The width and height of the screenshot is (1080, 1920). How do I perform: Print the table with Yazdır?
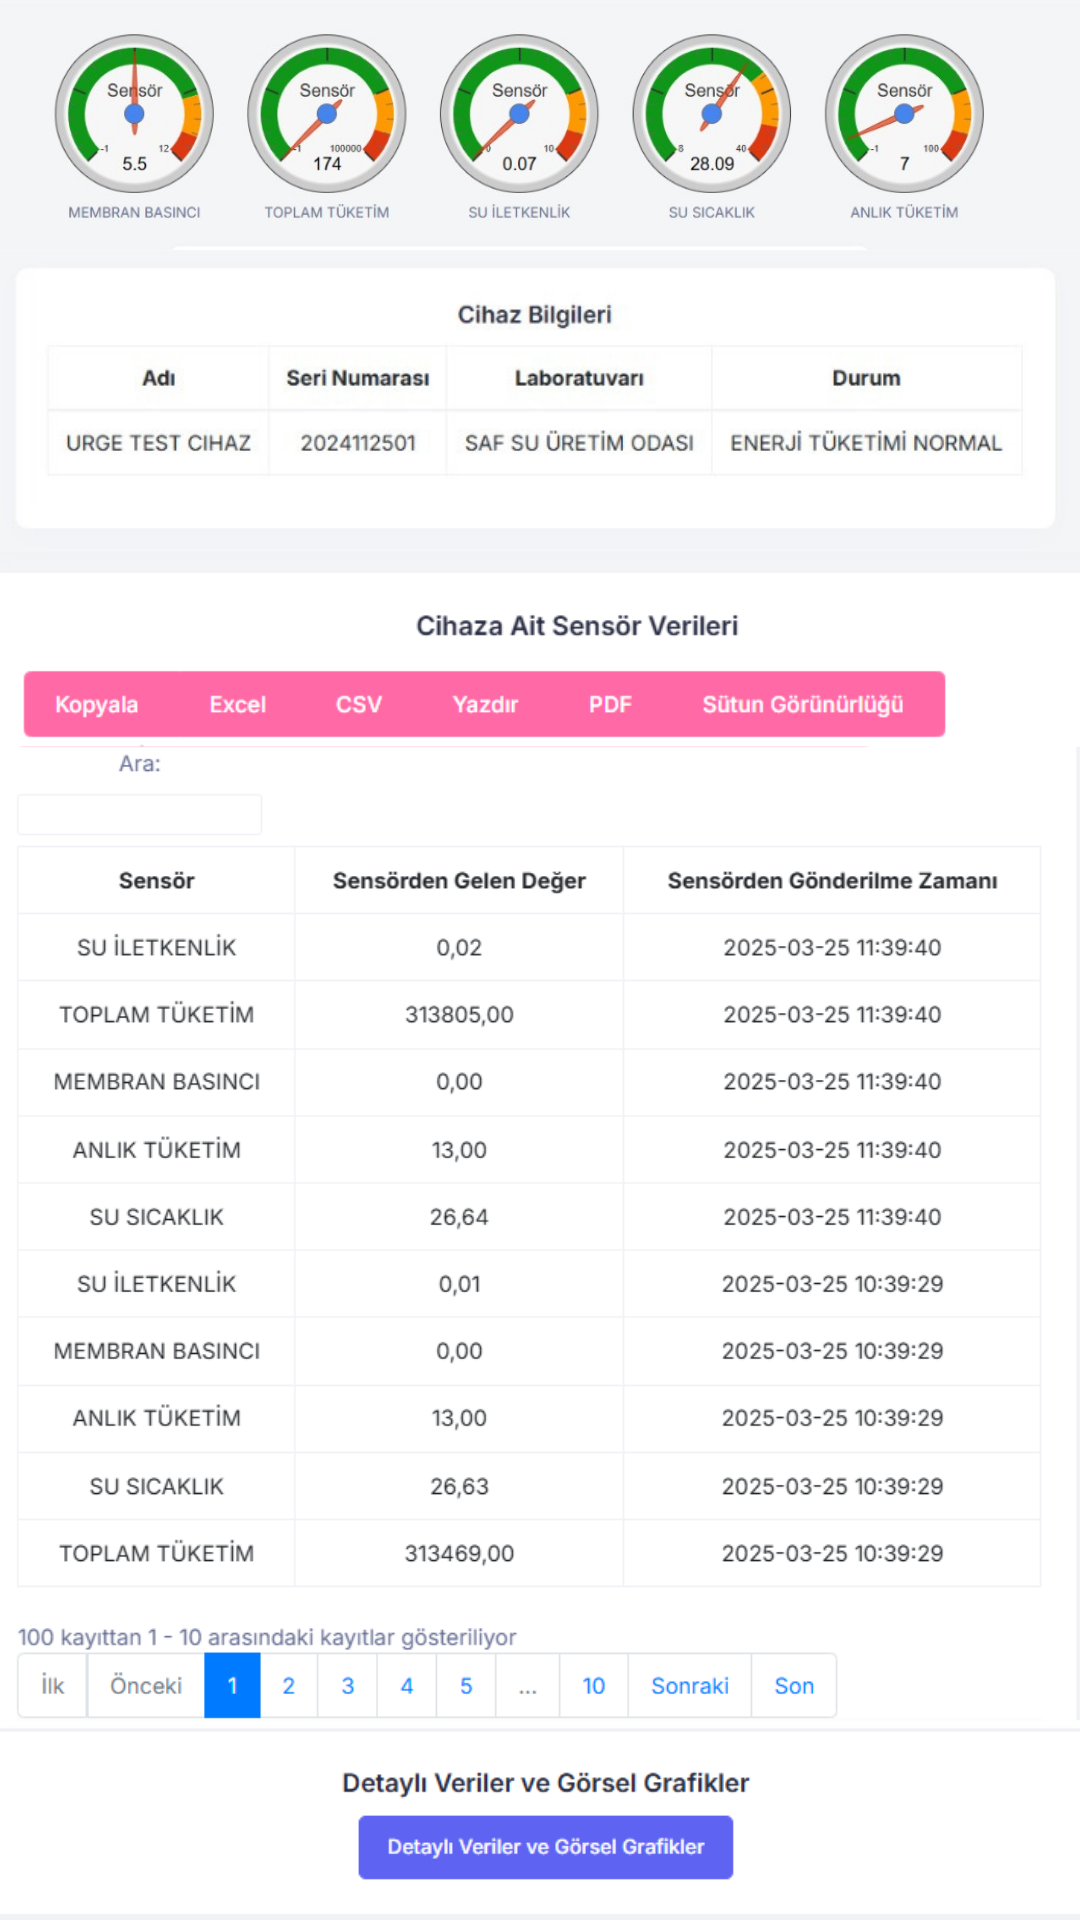coord(485,705)
